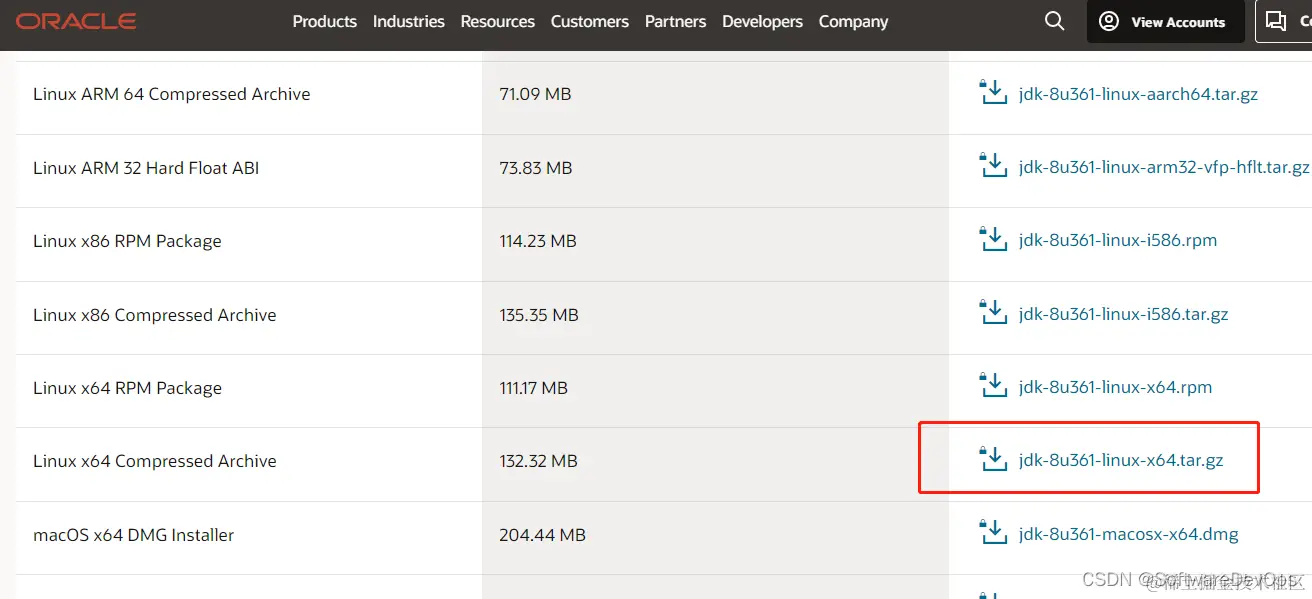Select 'Linux x64 Compressed Archive' text
Viewport: 1312px width, 599px height.
[154, 461]
